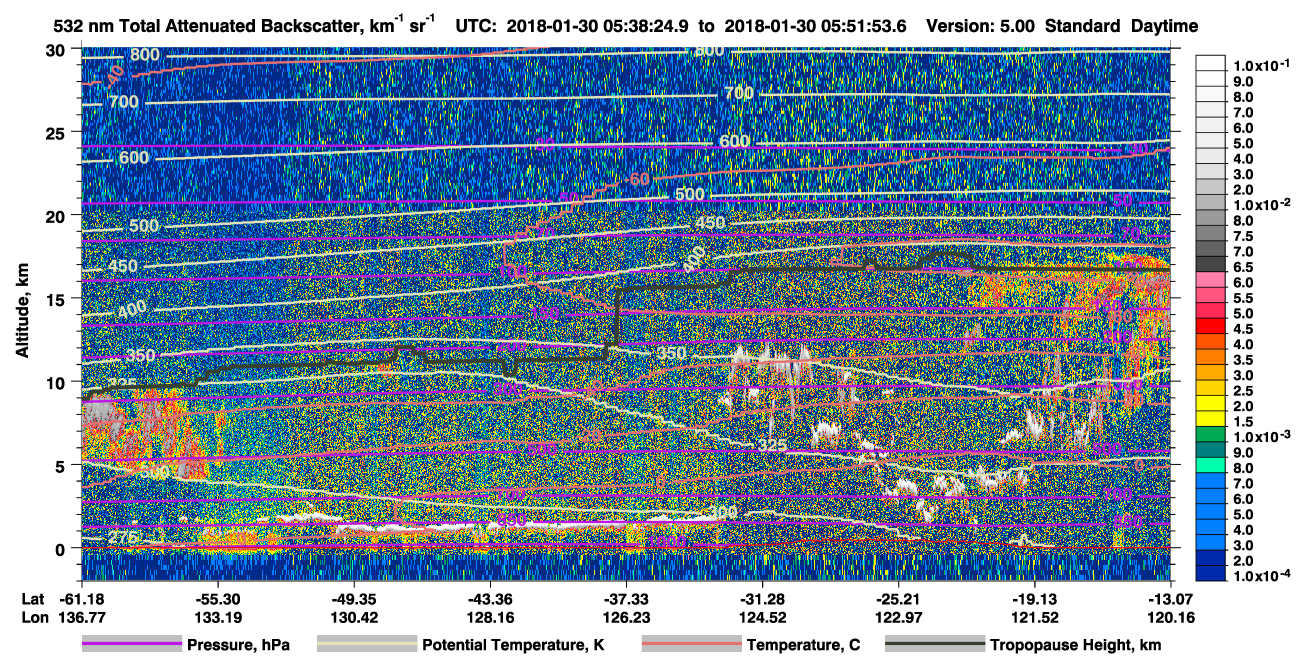Click the 'Daytime' word in the title
This screenshot has height=667, width=1300.
point(1164,27)
